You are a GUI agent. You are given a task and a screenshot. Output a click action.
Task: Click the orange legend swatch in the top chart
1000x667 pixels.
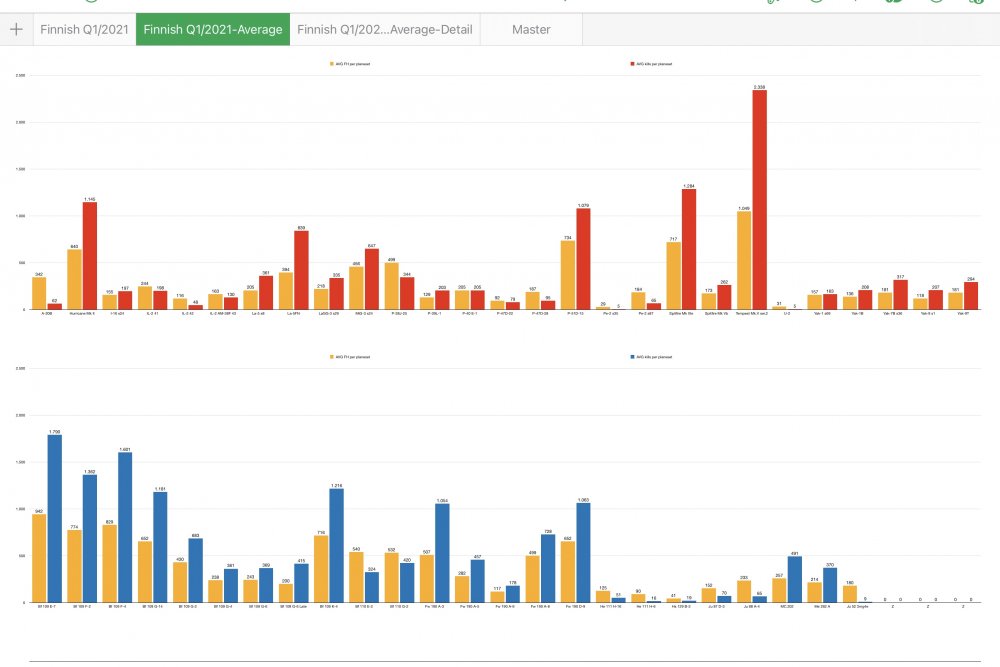[x=333, y=64]
